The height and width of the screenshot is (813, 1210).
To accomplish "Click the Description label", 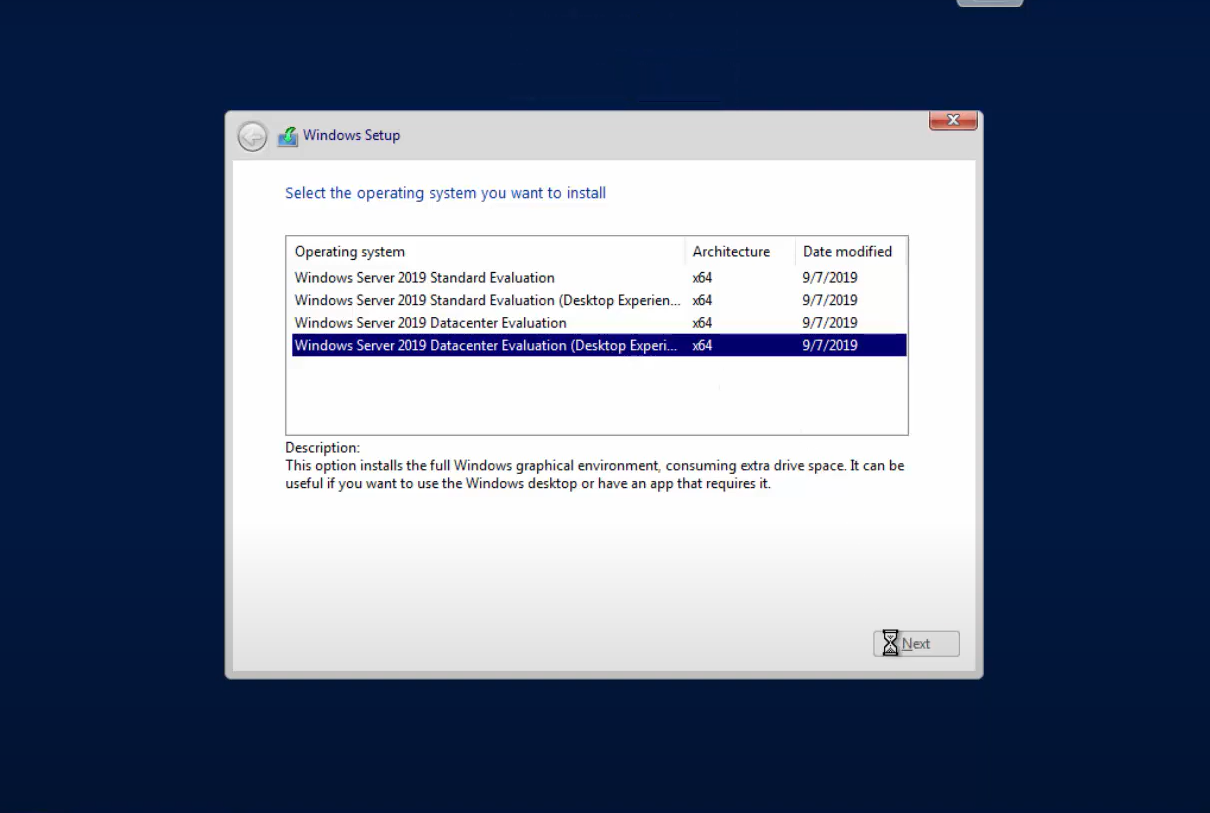I will (323, 448).
